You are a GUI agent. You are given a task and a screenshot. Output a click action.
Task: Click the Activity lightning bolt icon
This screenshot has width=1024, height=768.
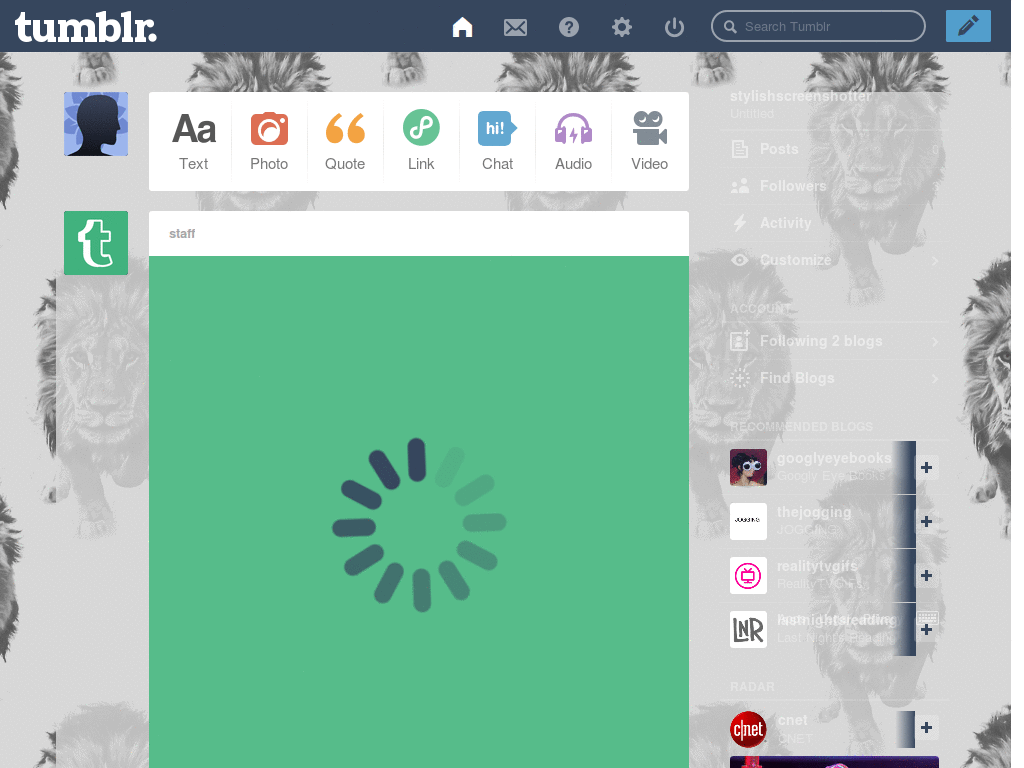(x=739, y=223)
